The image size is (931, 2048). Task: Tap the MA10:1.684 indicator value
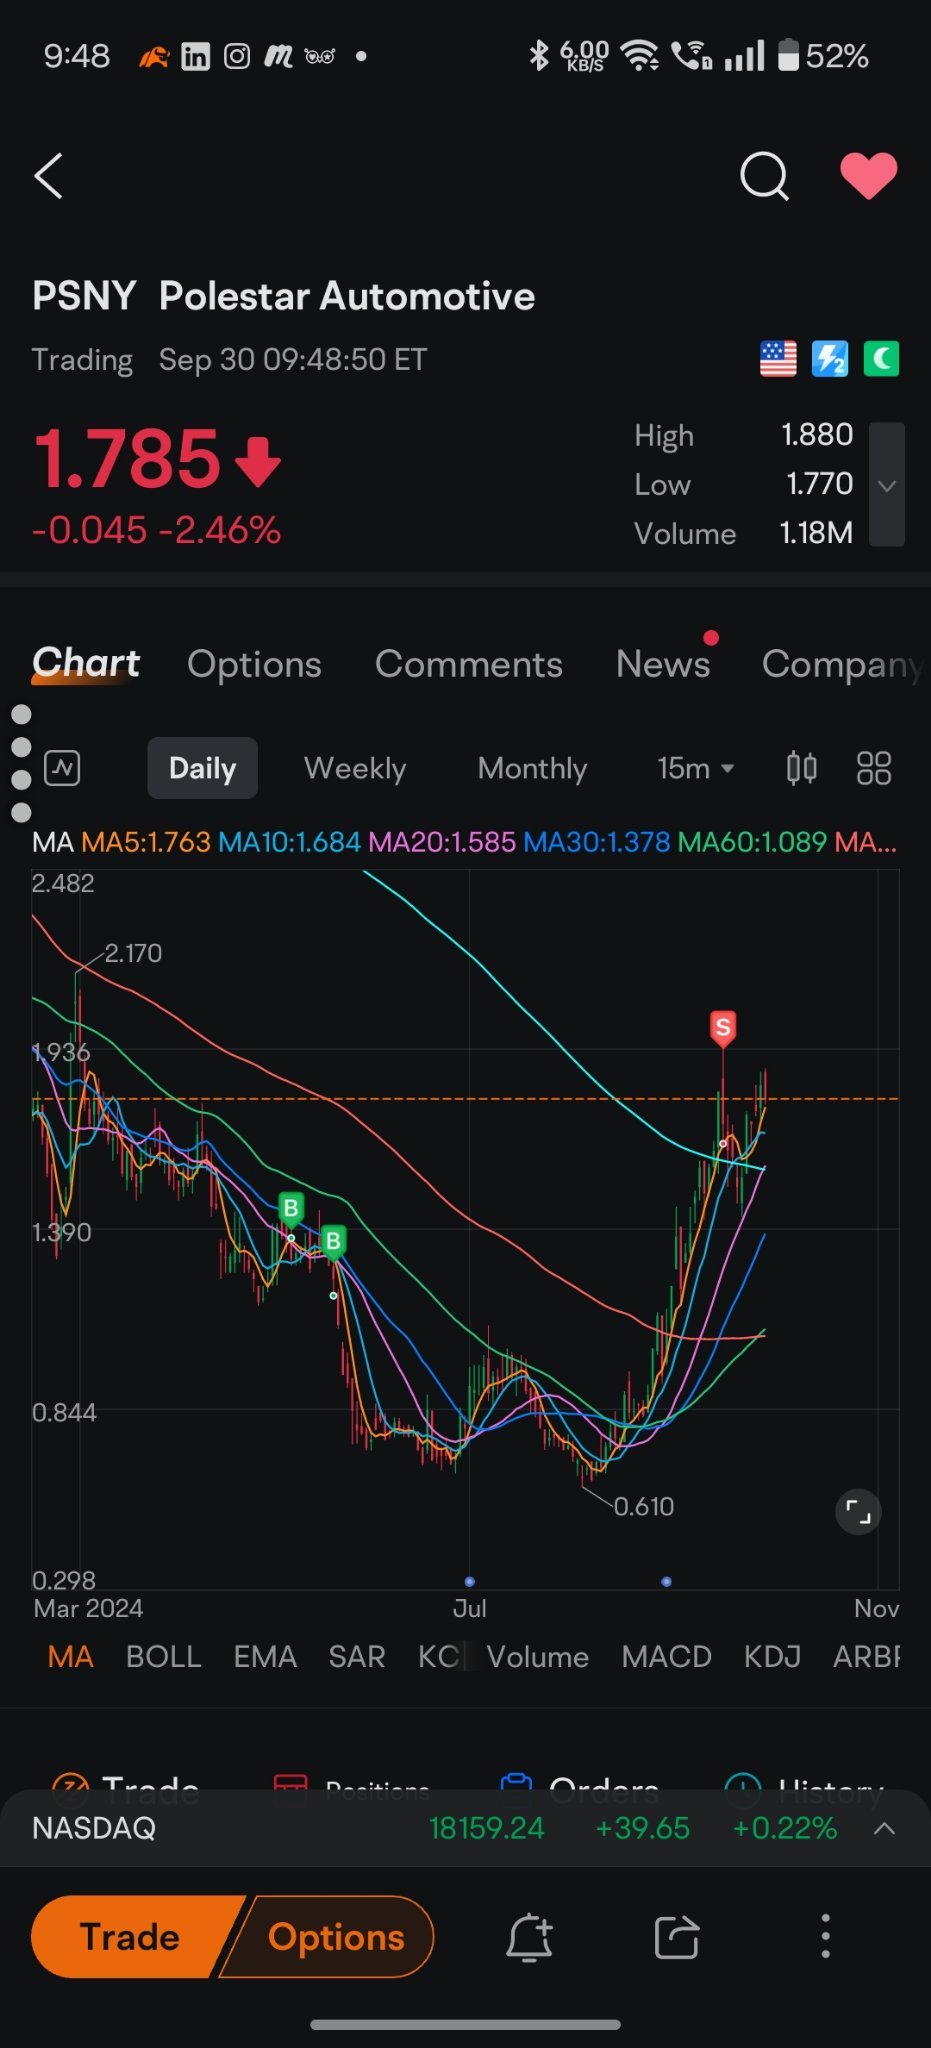(x=289, y=842)
